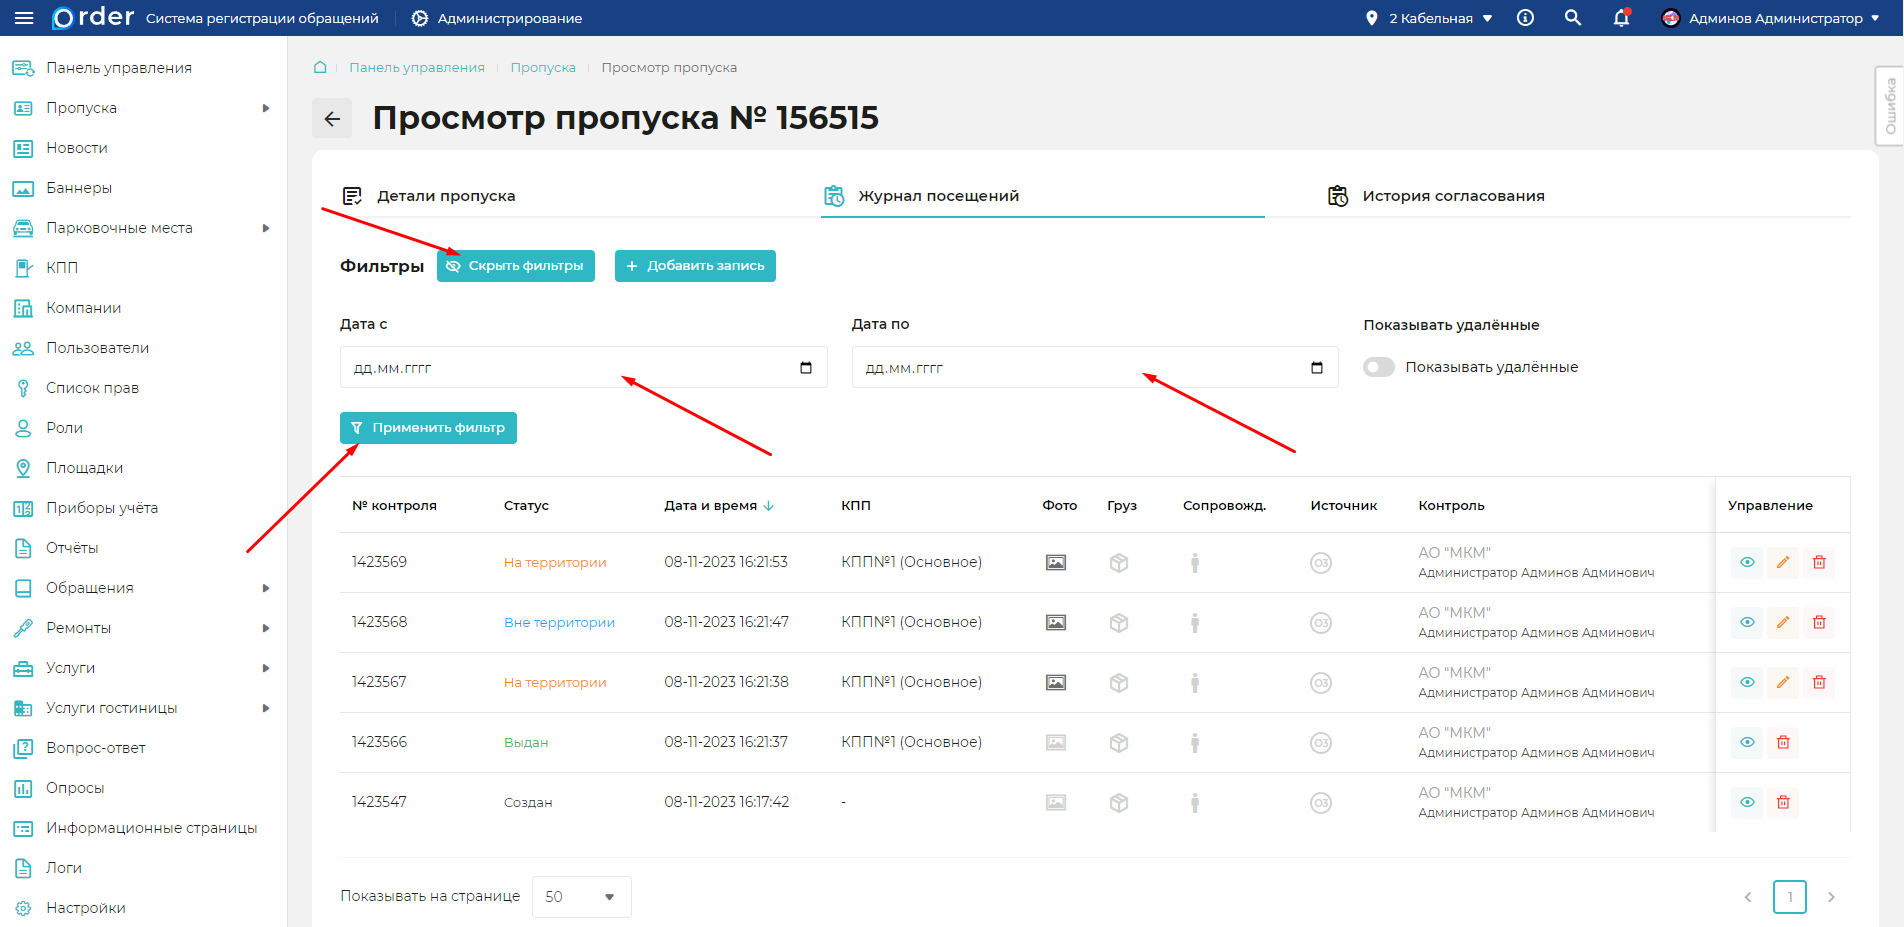The height and width of the screenshot is (927, 1904).
Task: Click the info circle icon in header
Action: tap(1525, 18)
